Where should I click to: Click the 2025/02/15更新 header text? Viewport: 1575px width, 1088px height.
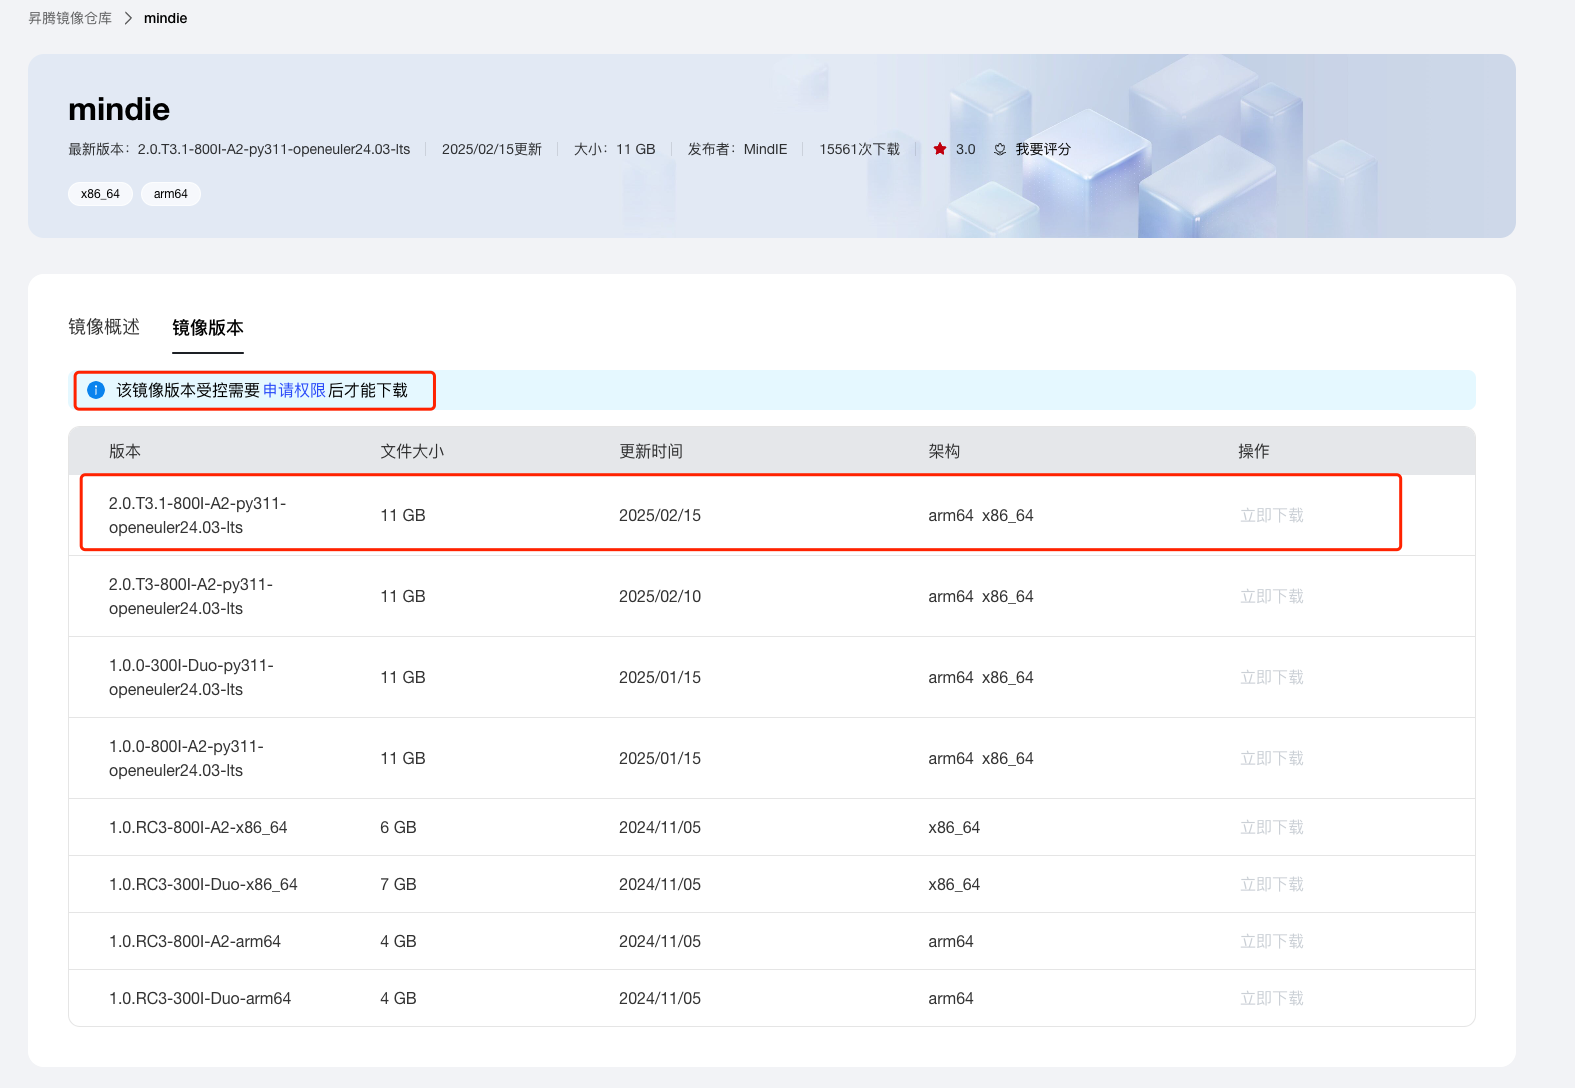click(492, 149)
